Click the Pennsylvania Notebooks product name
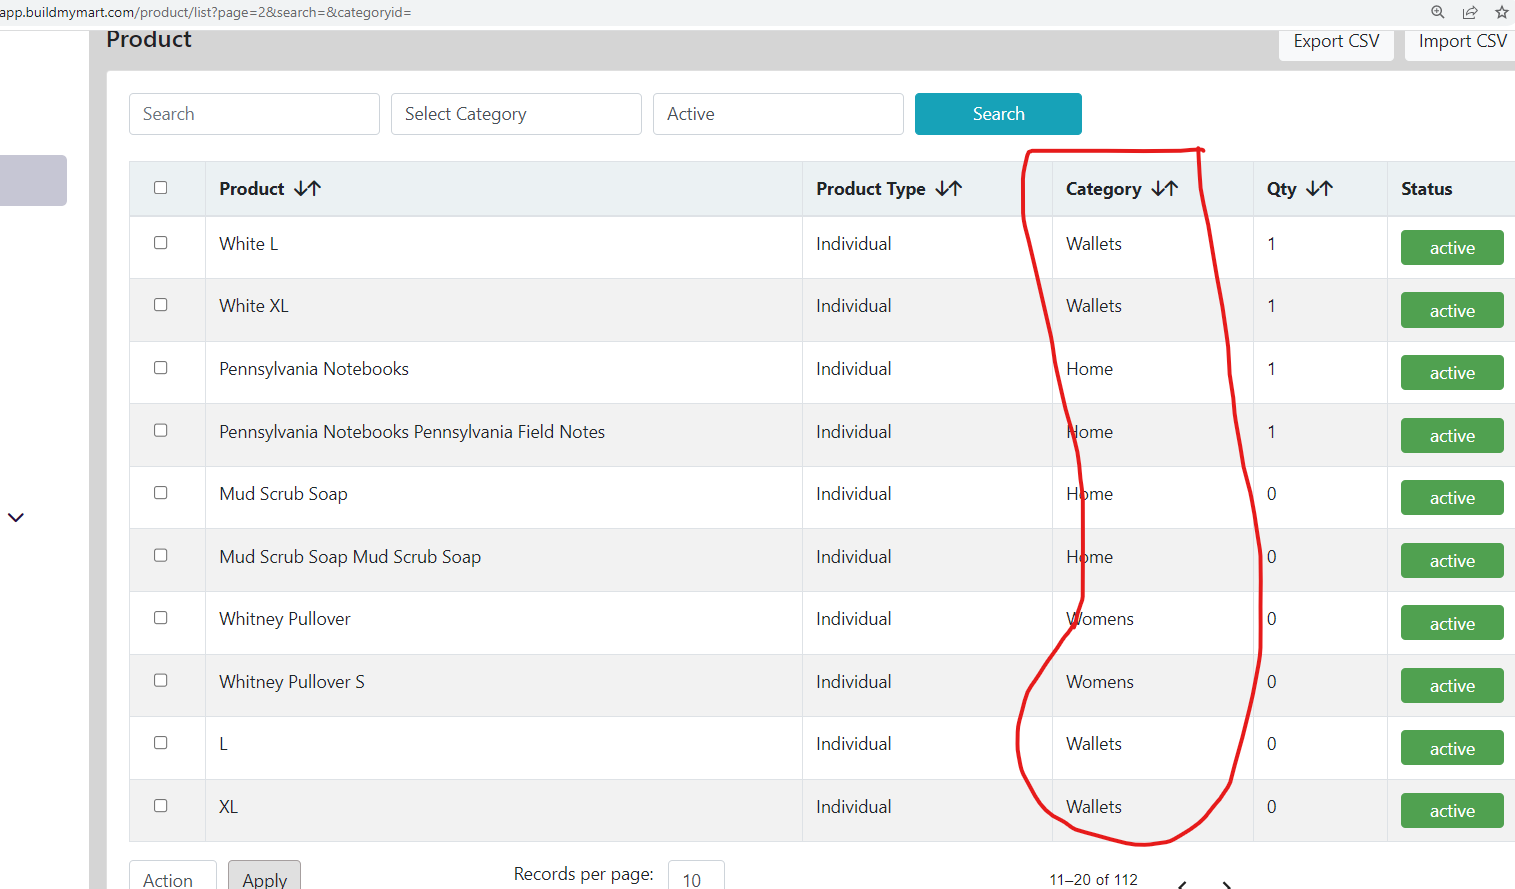This screenshot has width=1515, height=889. point(314,369)
